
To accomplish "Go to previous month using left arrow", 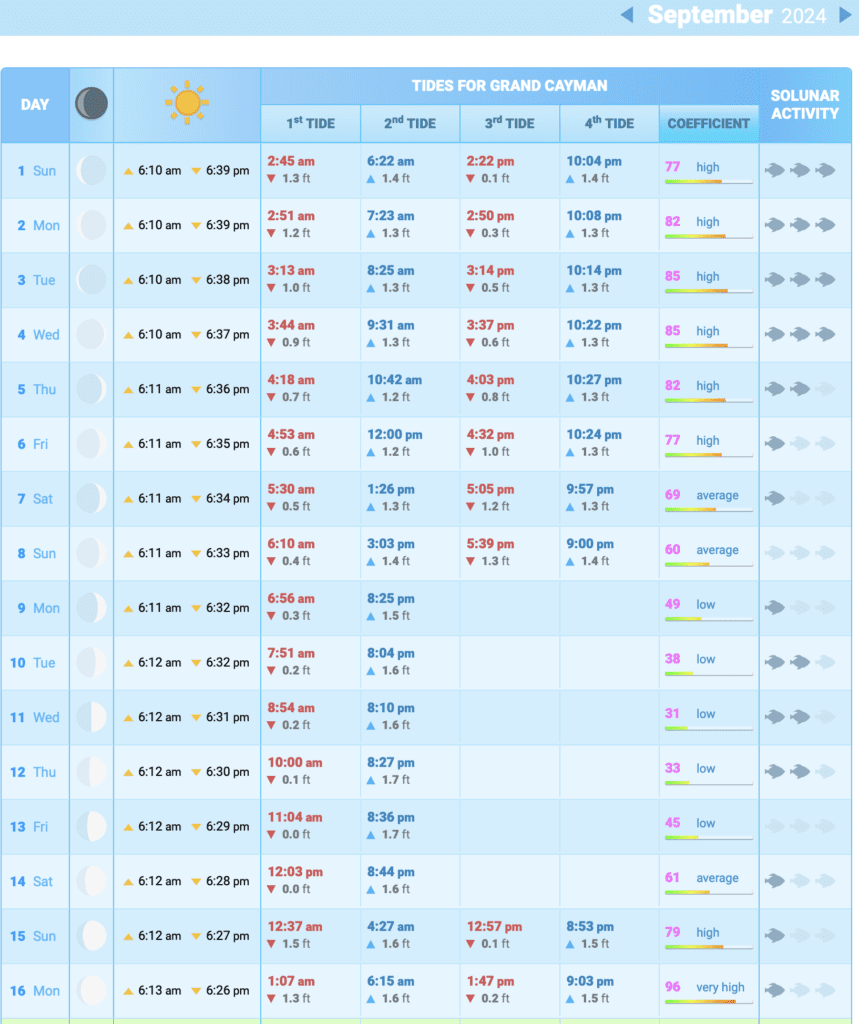I will (627, 15).
